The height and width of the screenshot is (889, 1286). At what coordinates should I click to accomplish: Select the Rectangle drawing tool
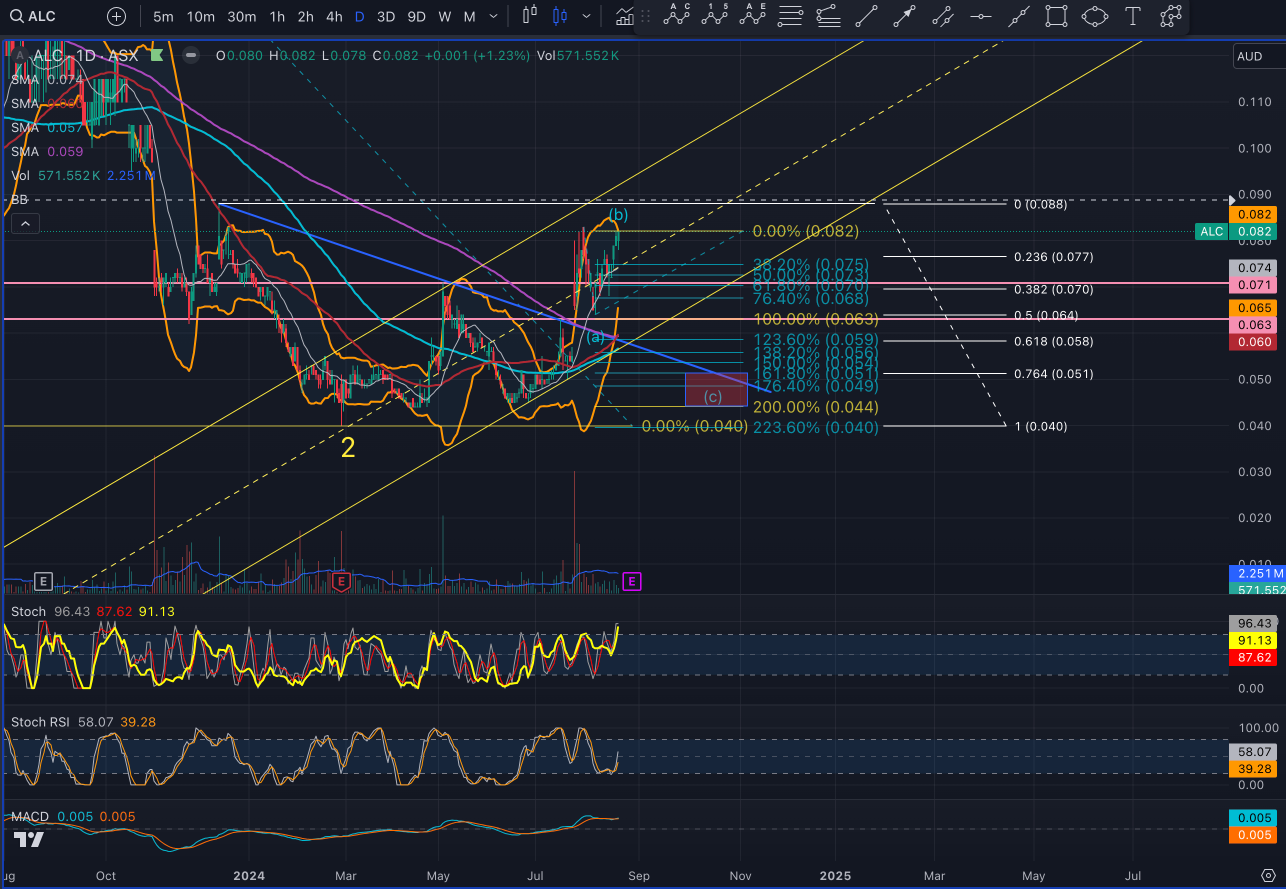pos(1056,16)
